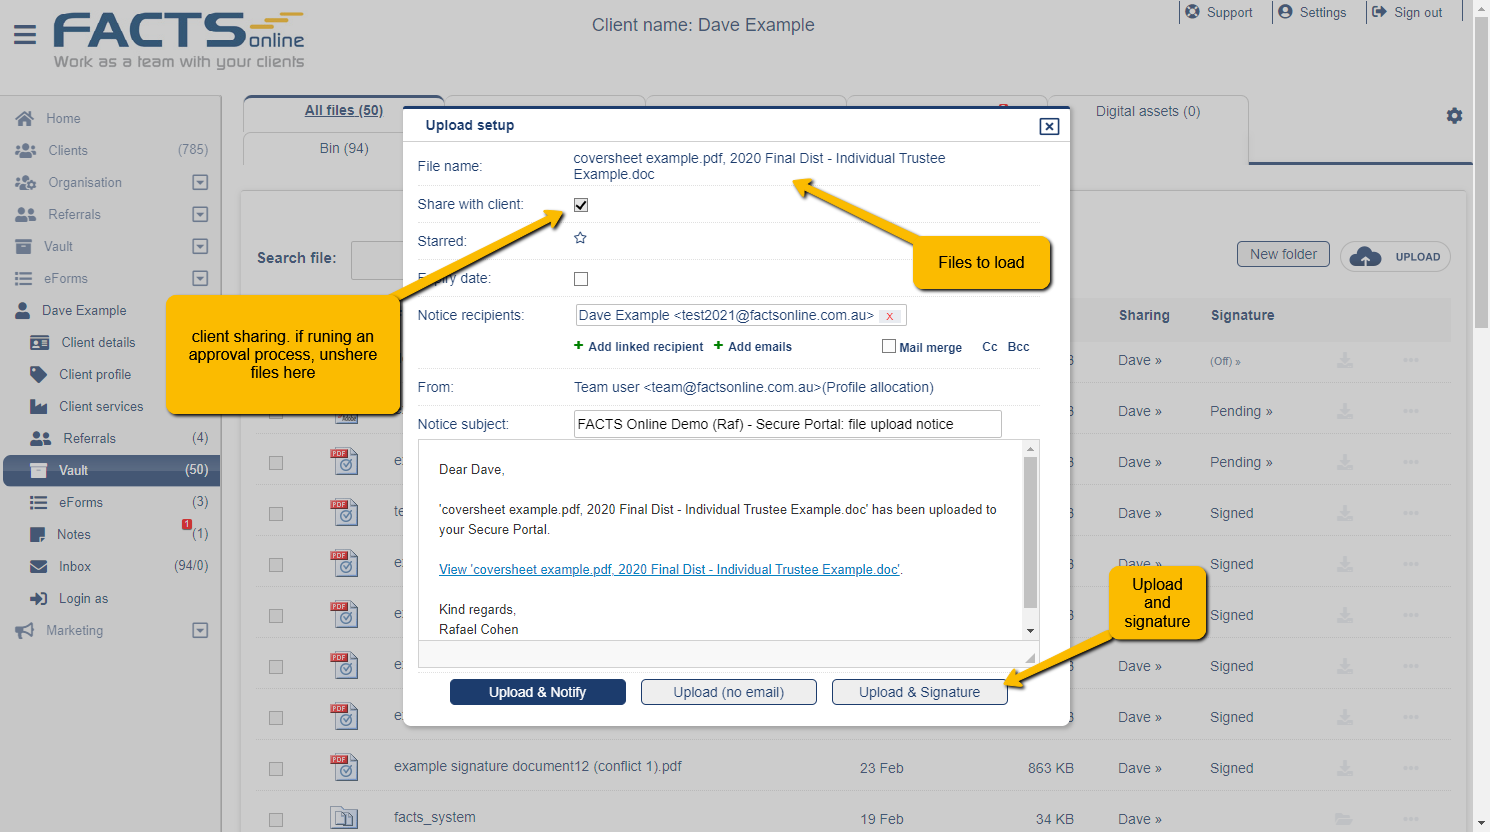Open the (Off) » signature option
The width and height of the screenshot is (1490, 832).
[1225, 361]
